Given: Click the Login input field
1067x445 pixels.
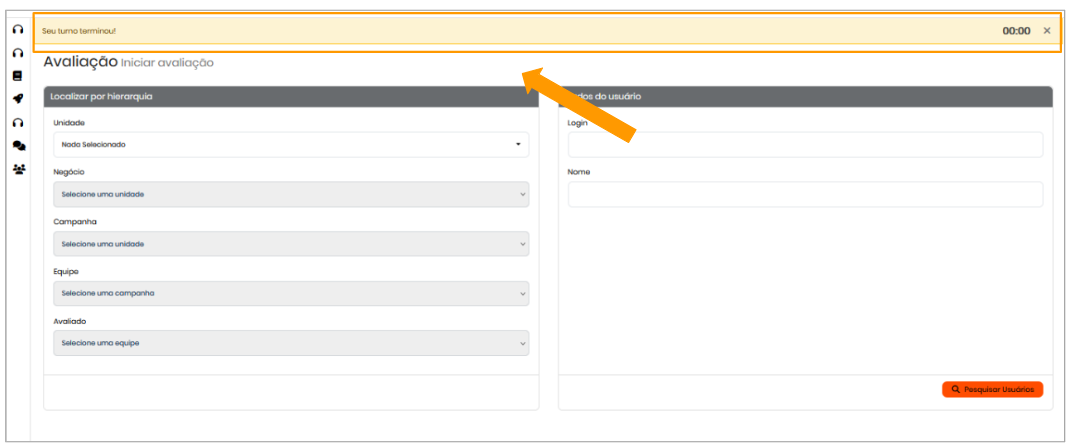Looking at the screenshot, I should (x=805, y=145).
